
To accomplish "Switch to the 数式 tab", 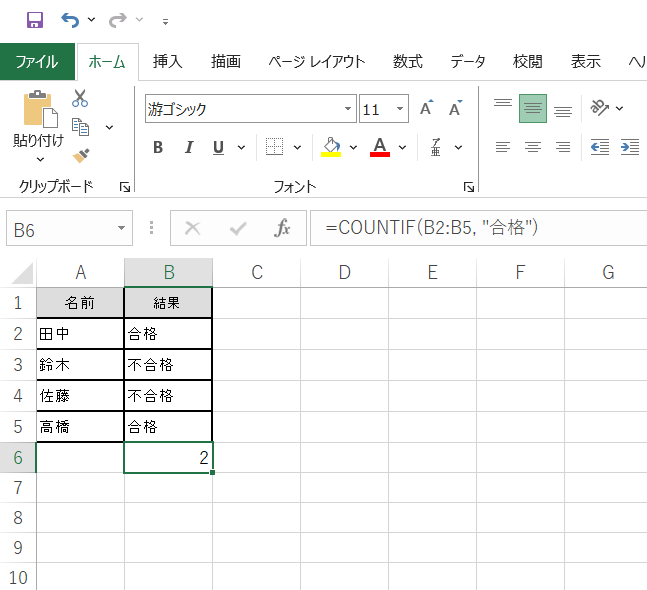I will (x=407, y=62).
